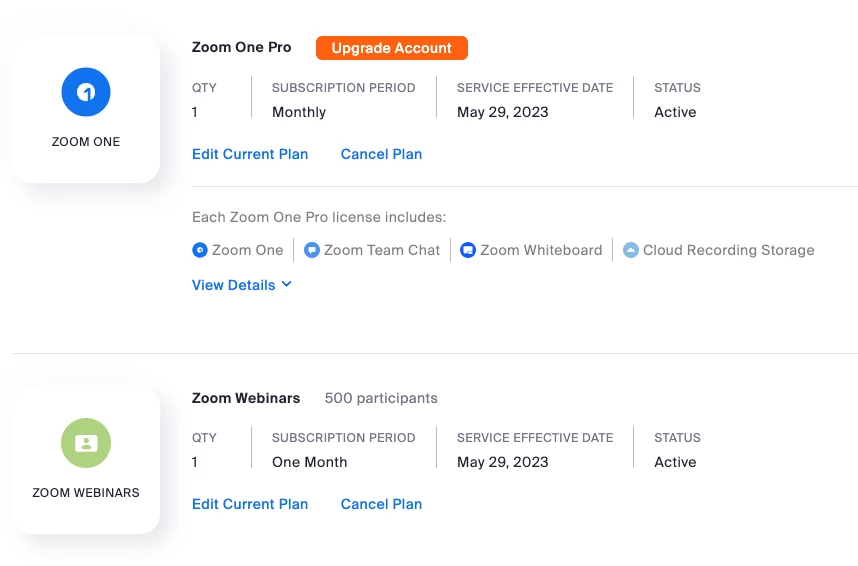Screen dimensions: 858x566
Task: Select the Zoom One Pro plan title
Action: click(242, 47)
